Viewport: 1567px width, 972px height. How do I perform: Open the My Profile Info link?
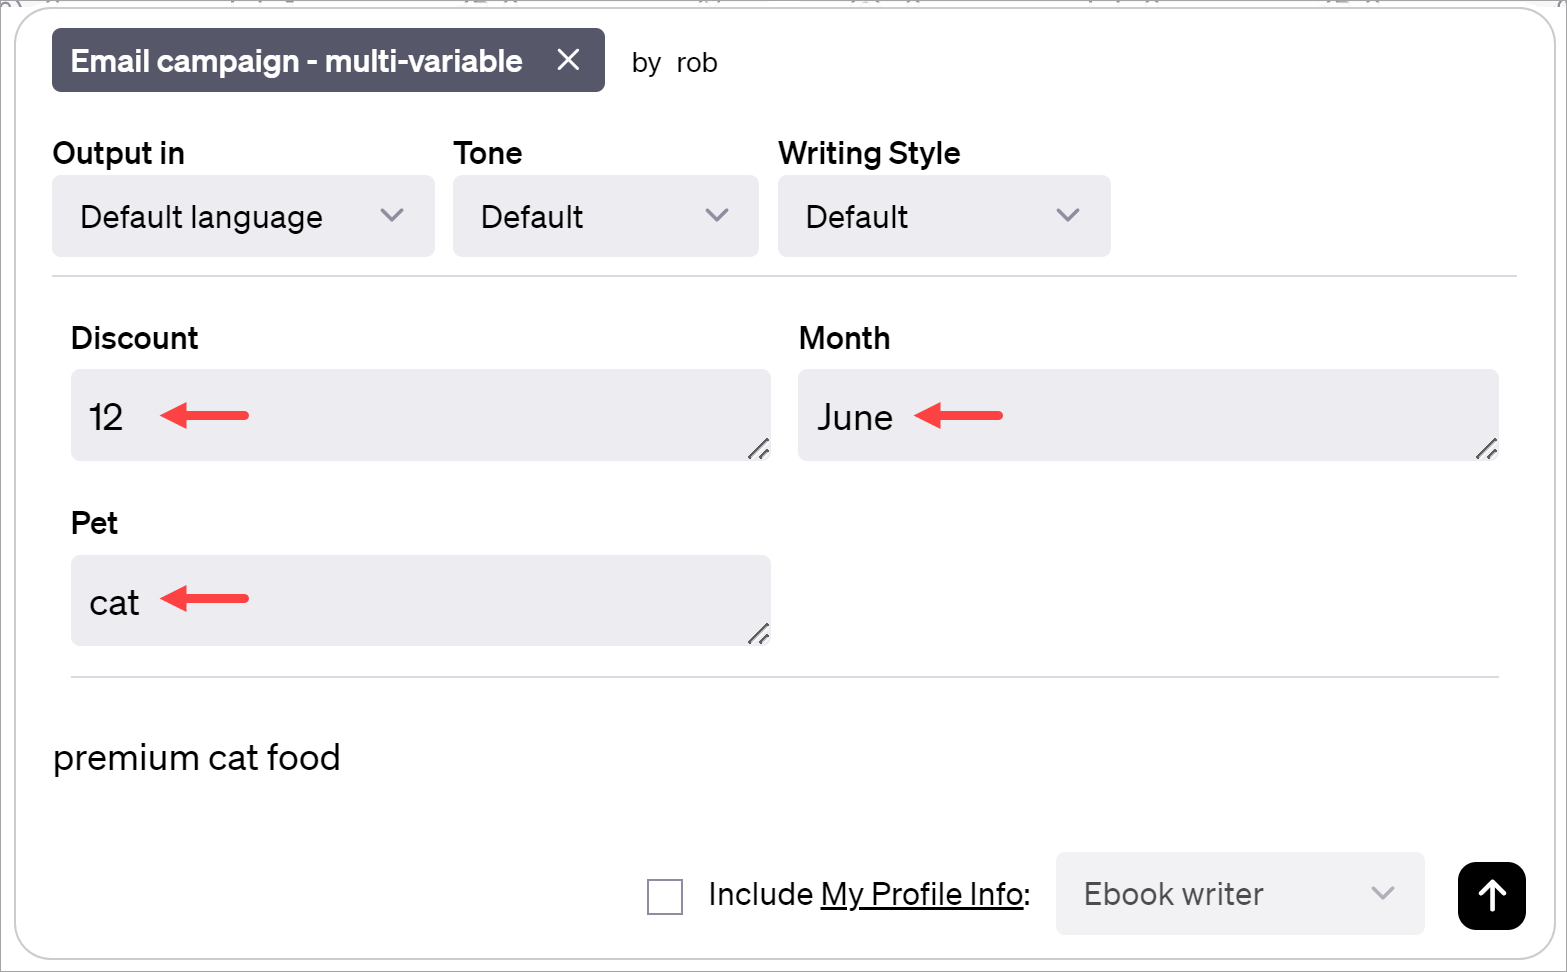tap(922, 895)
